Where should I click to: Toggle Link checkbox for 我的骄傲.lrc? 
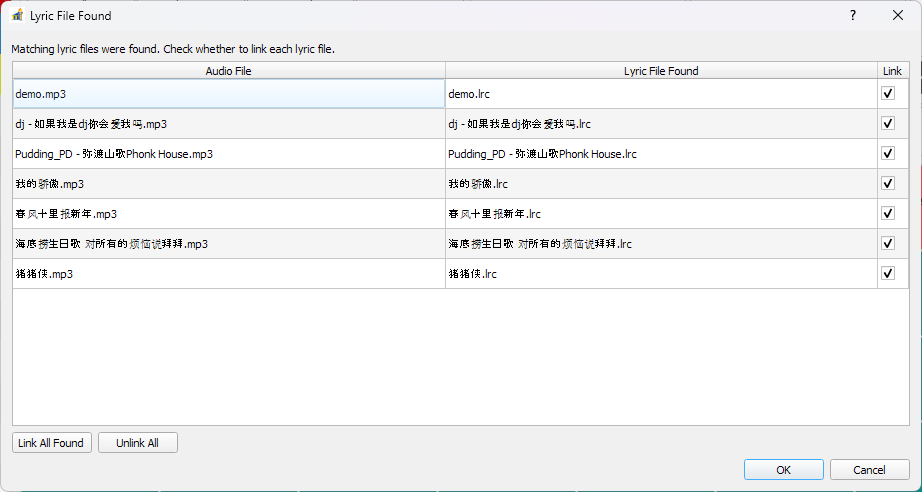click(887, 183)
